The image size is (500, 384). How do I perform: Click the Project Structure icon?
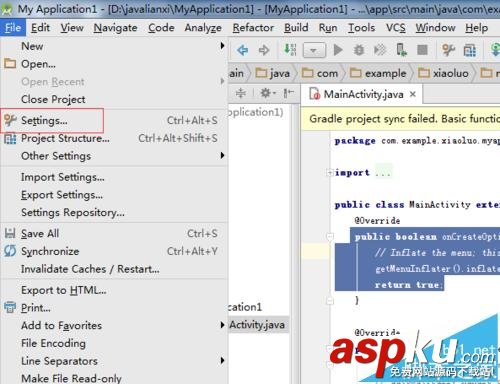pyautogui.click(x=10, y=138)
